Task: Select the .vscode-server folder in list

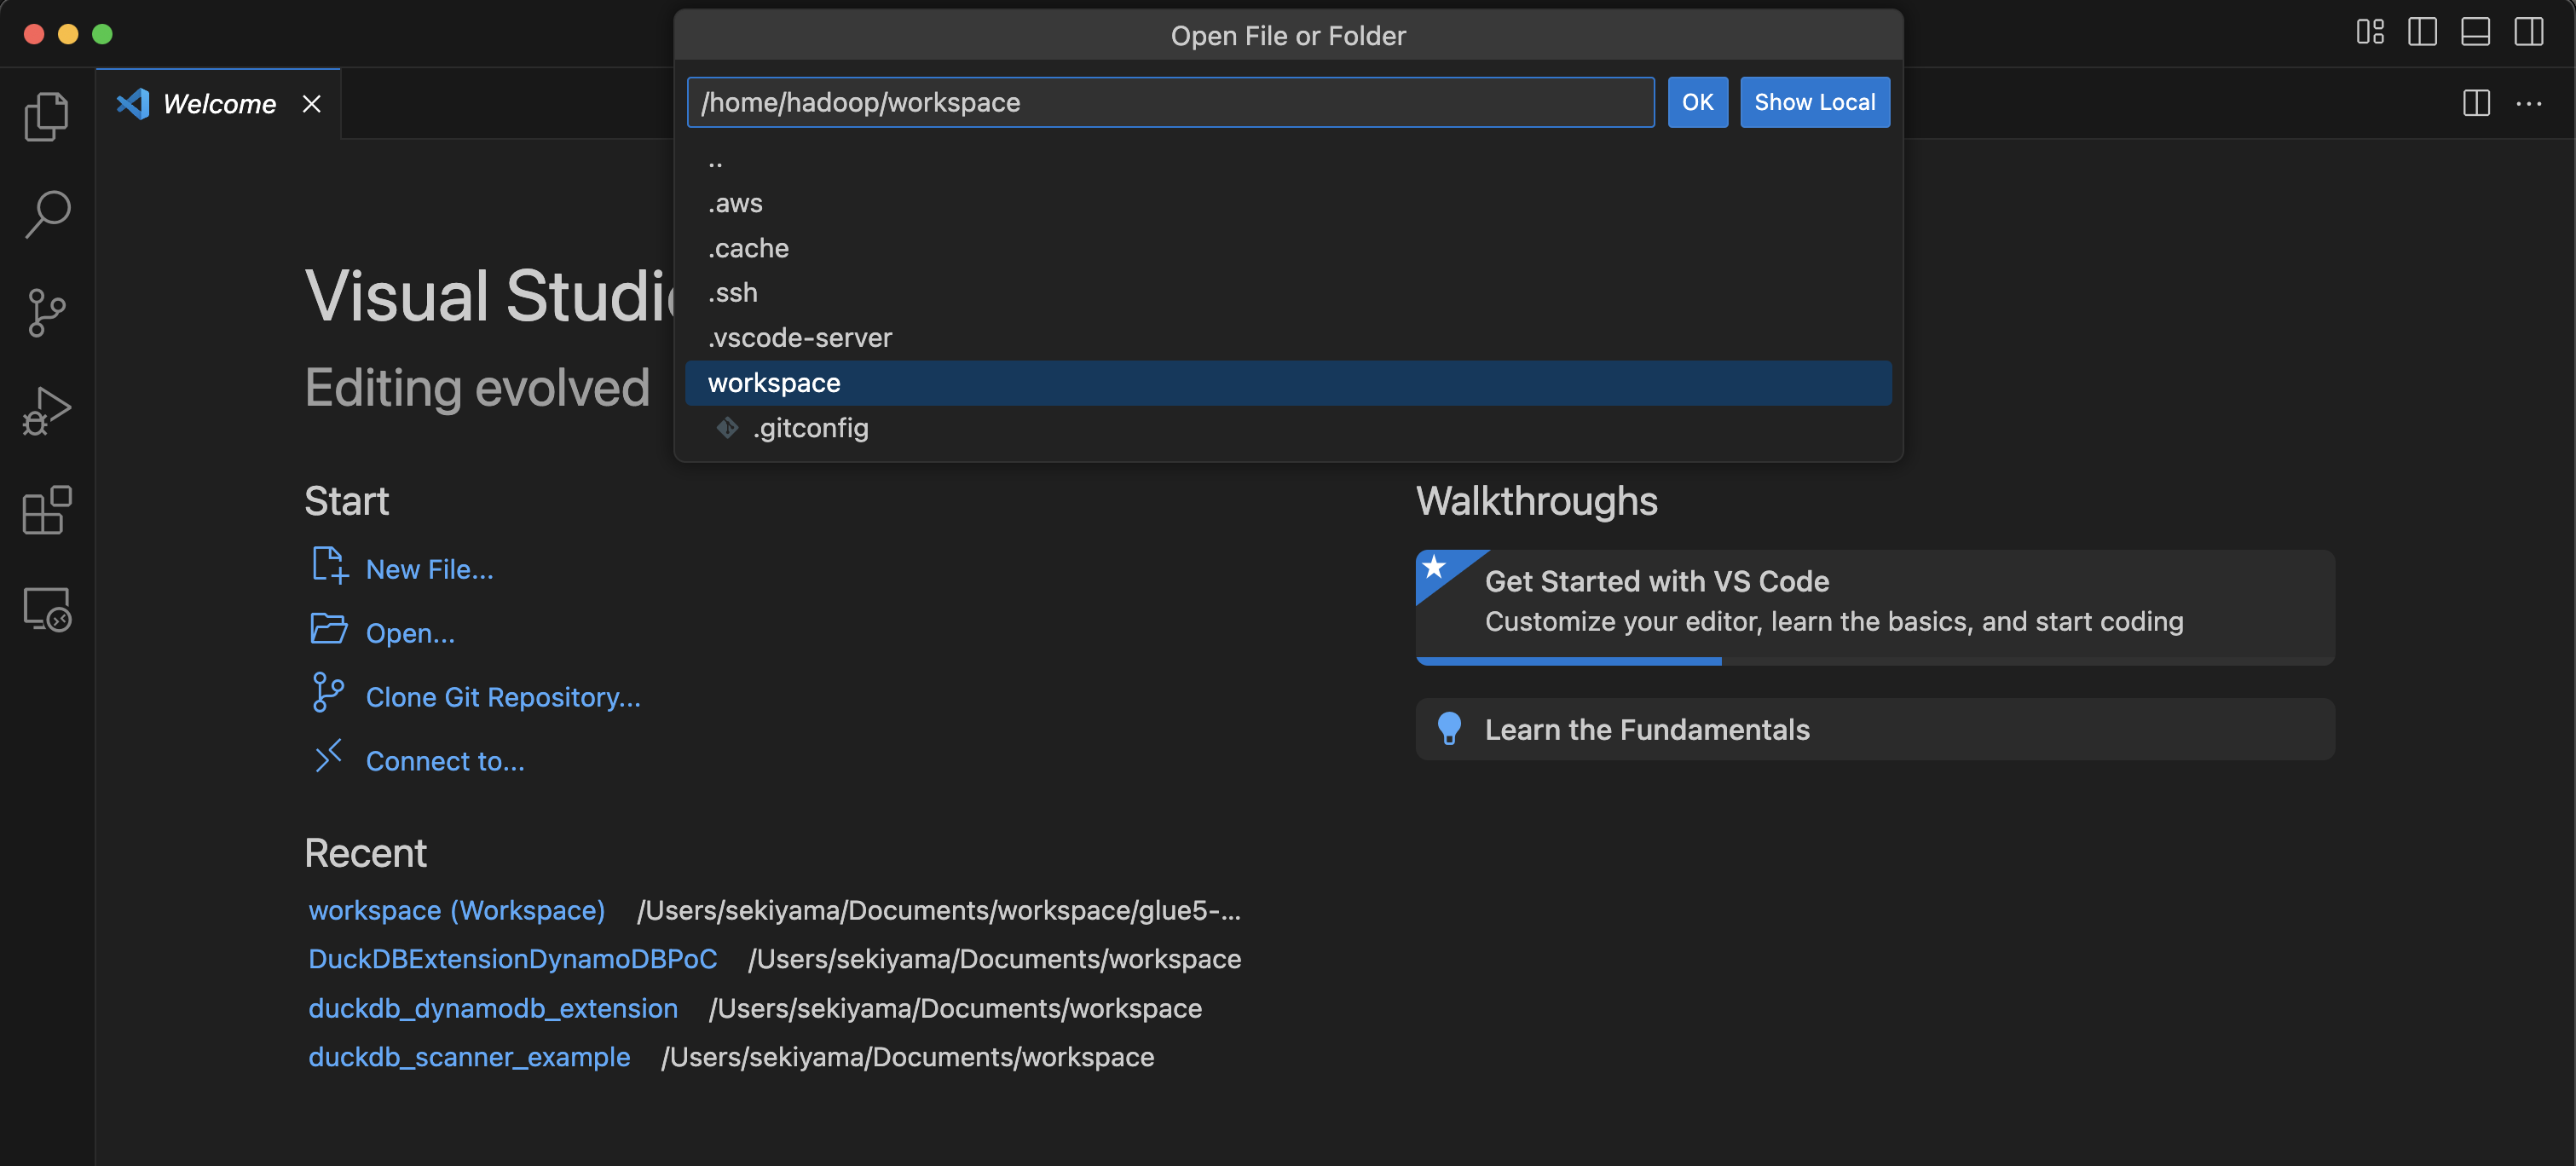Action: (800, 338)
